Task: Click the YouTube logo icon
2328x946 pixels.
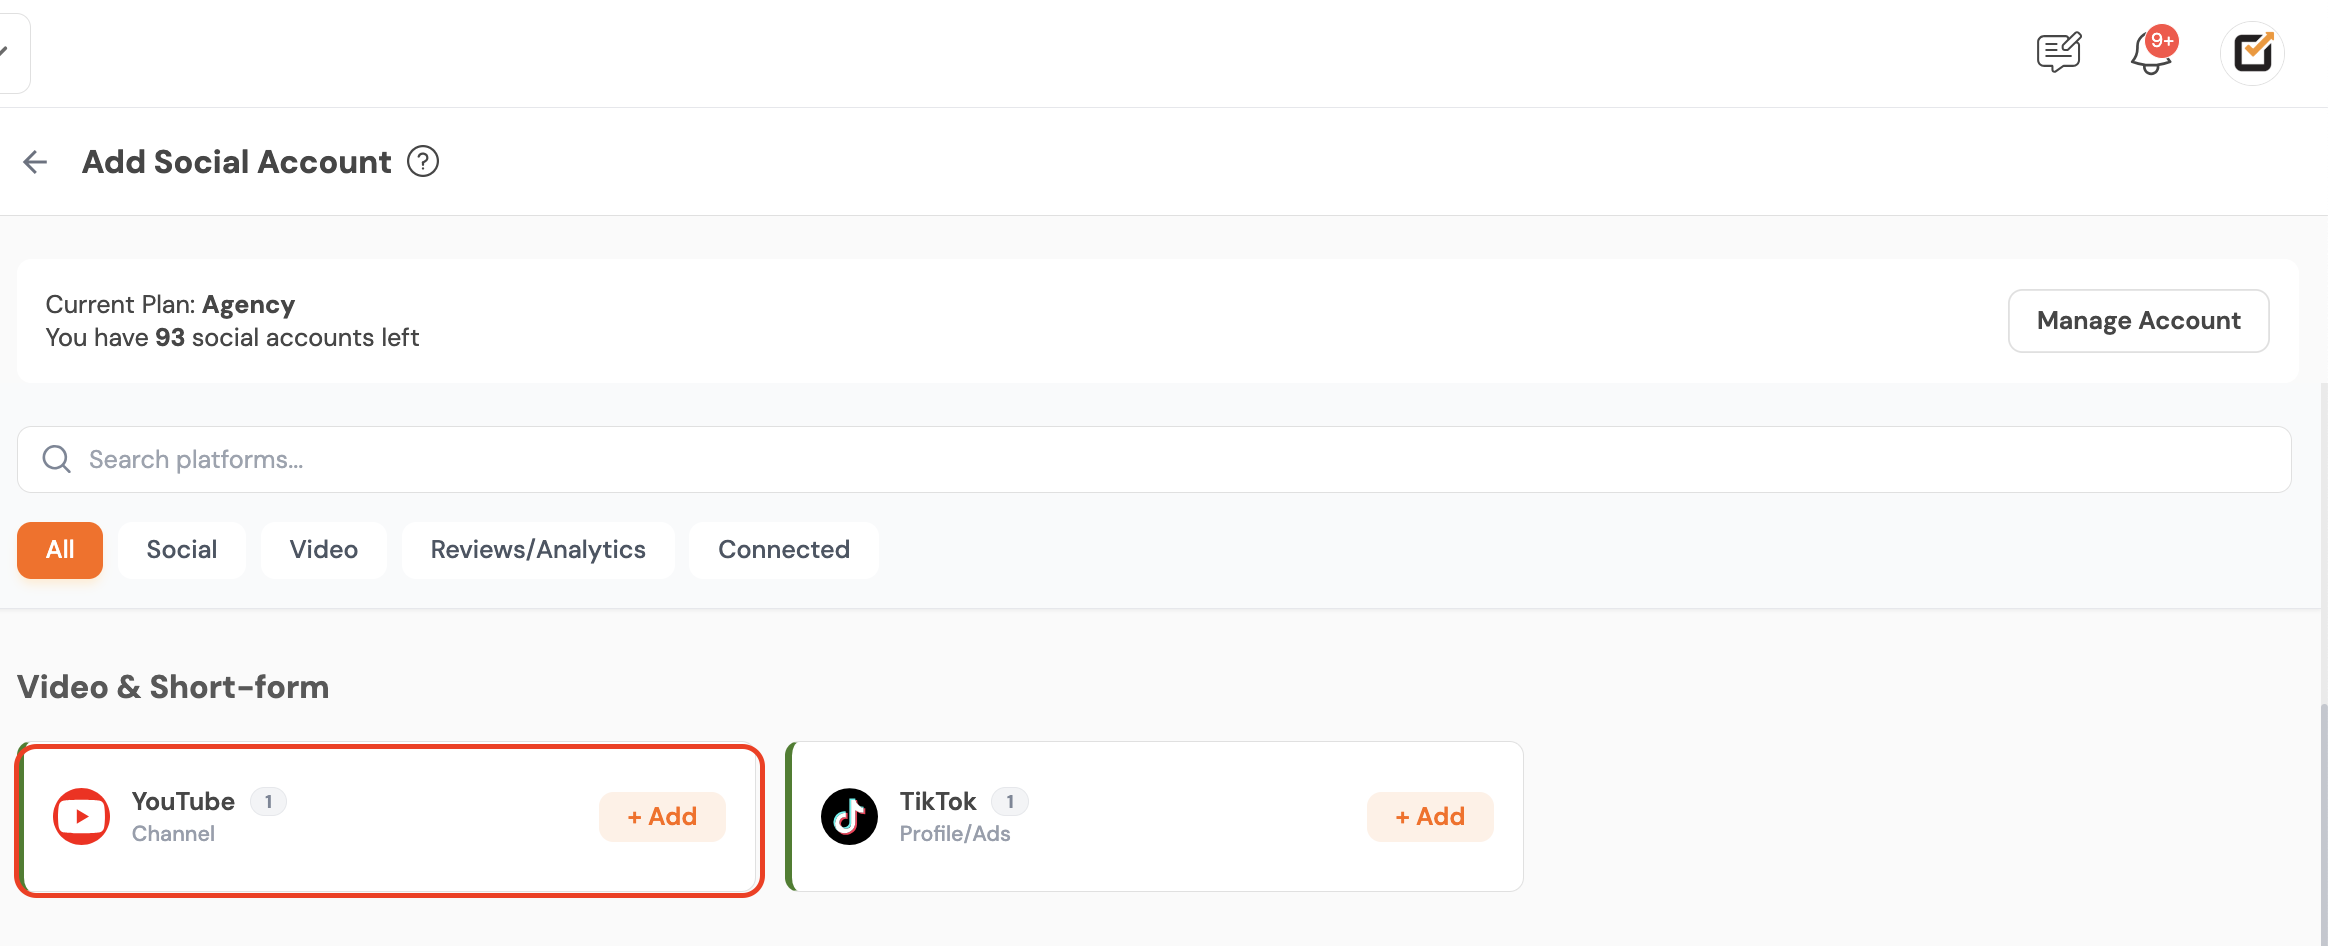Action: [x=81, y=816]
